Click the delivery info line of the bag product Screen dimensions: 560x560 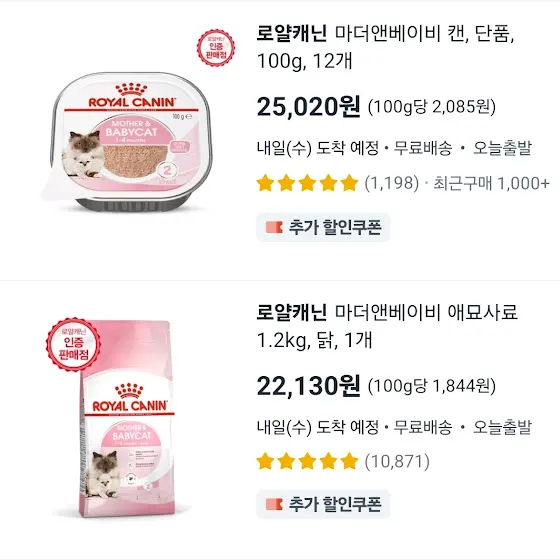point(394,427)
